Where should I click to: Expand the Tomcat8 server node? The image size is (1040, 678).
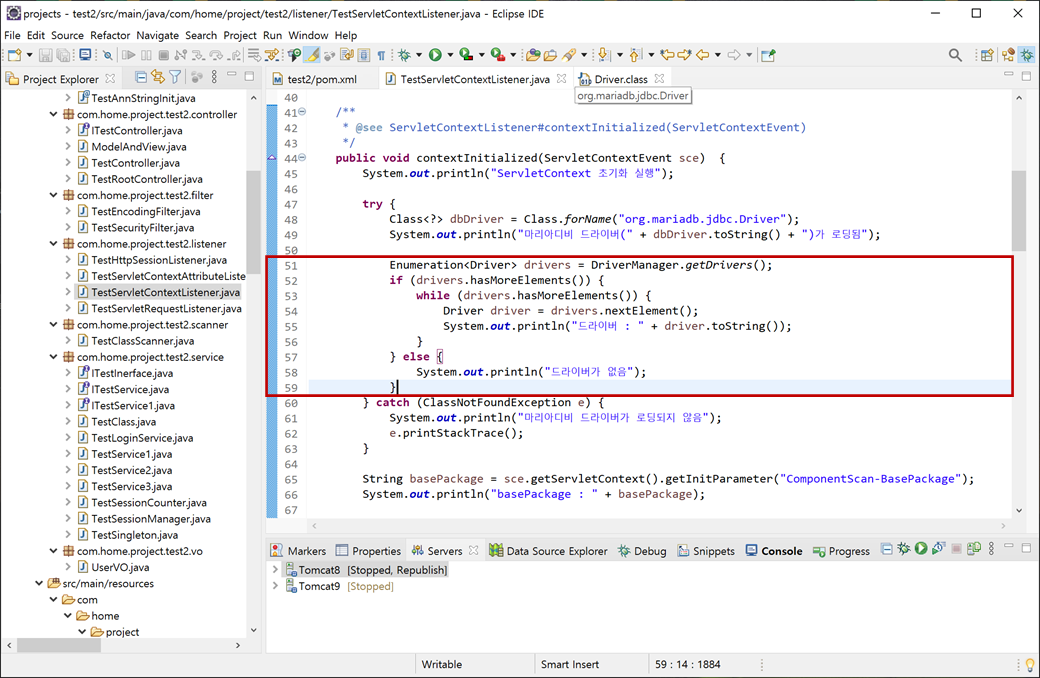click(275, 569)
